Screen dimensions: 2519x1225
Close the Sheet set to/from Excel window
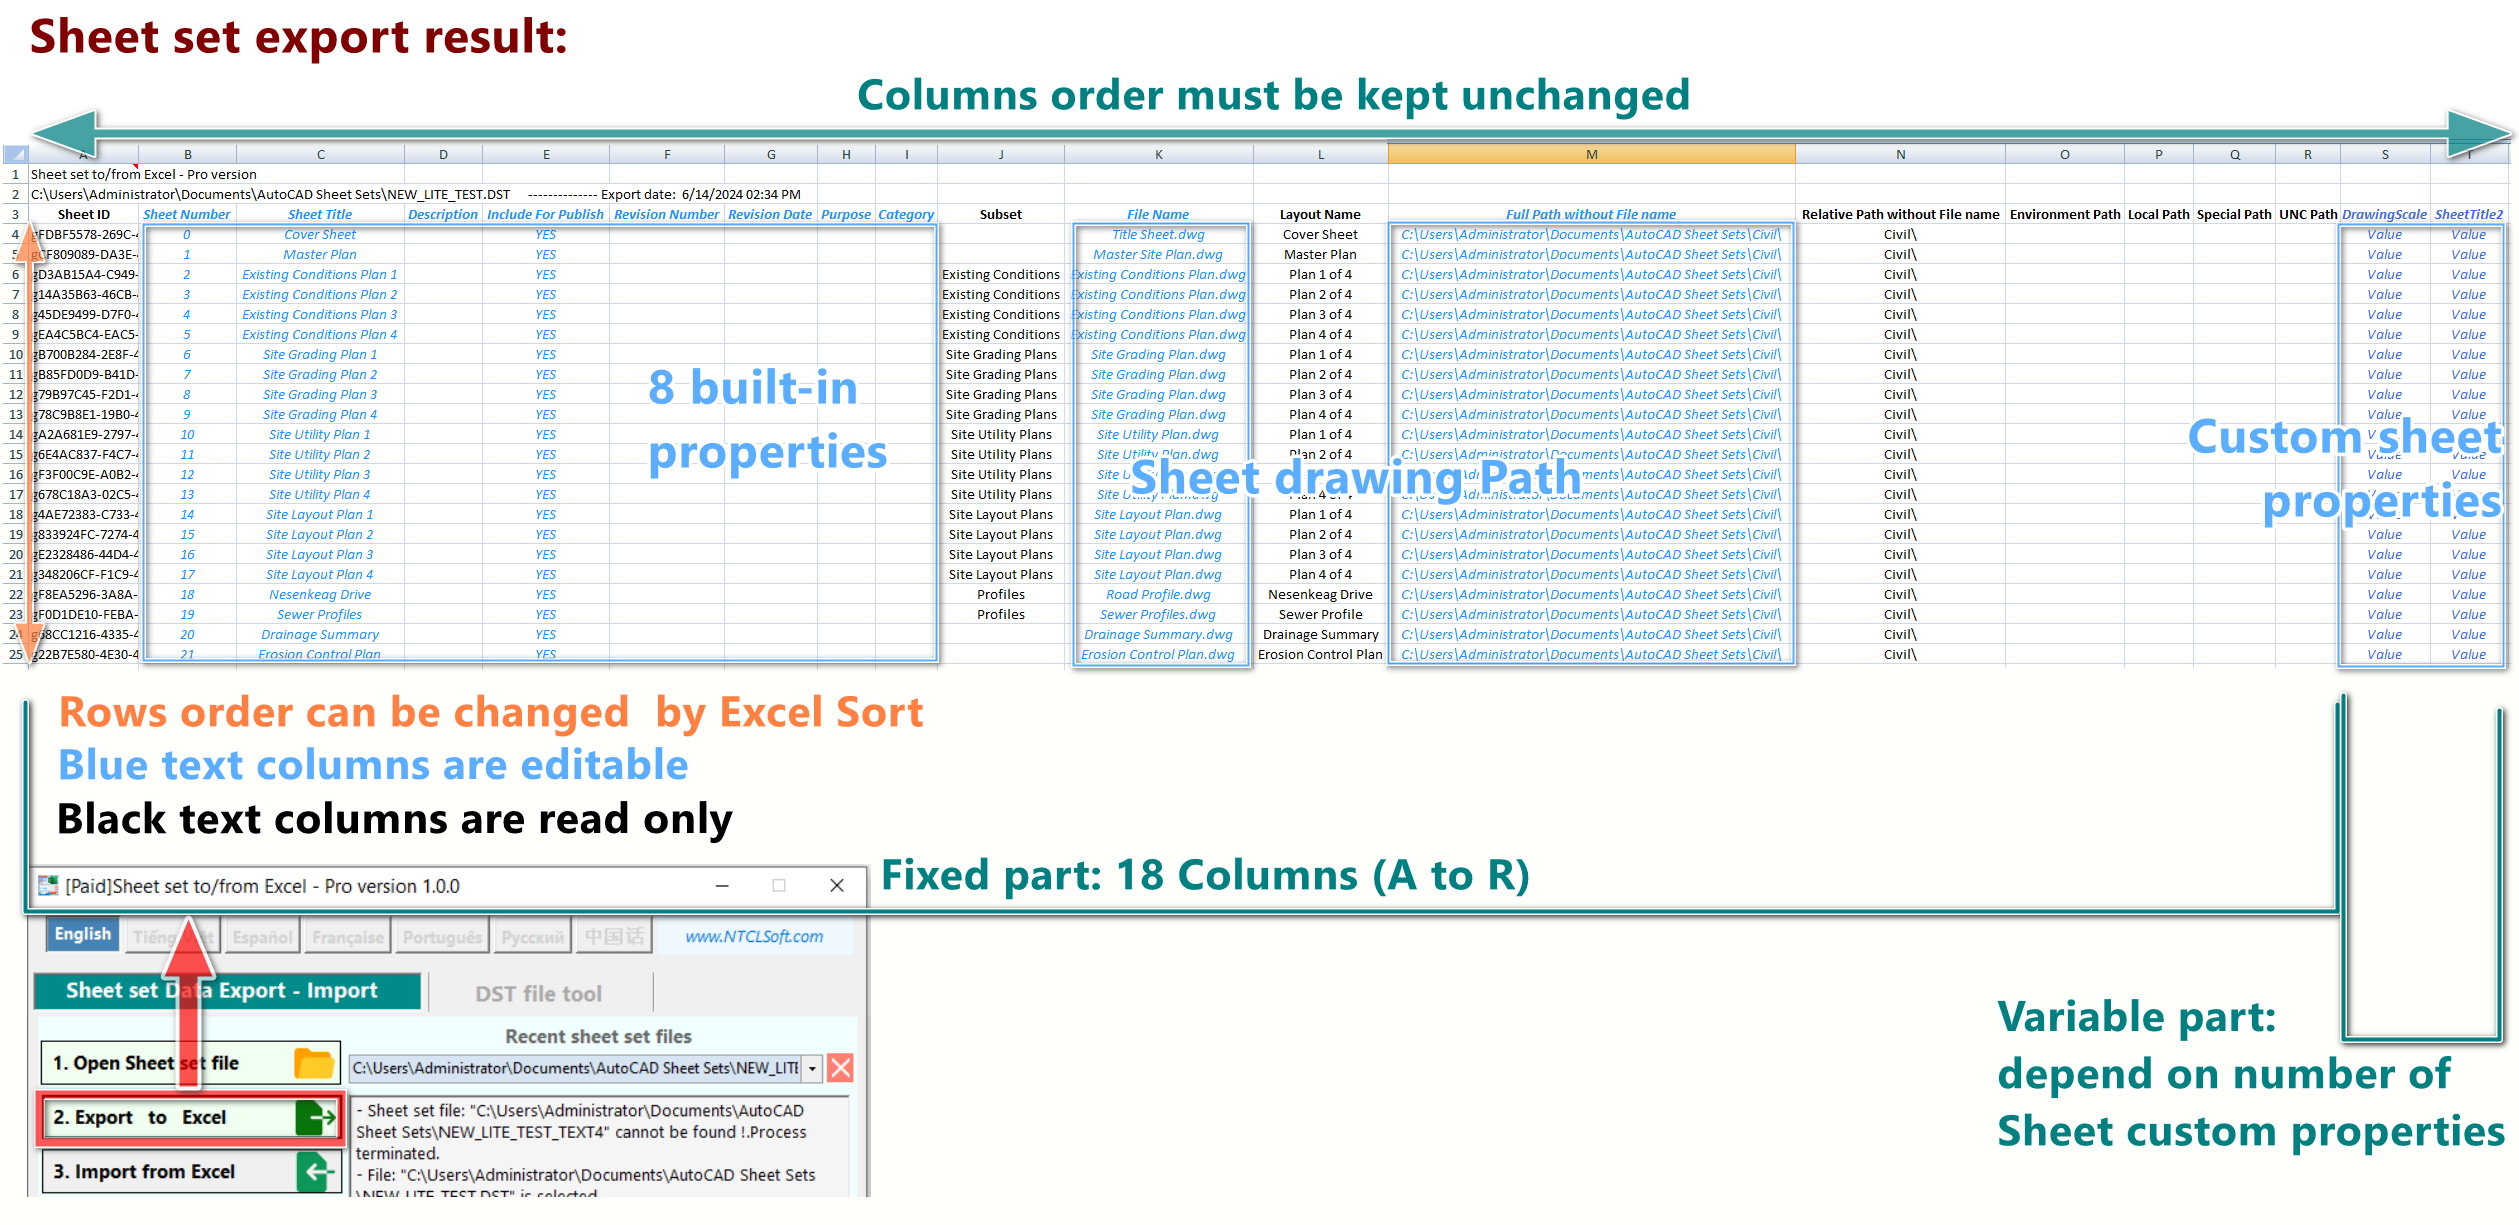[x=837, y=886]
